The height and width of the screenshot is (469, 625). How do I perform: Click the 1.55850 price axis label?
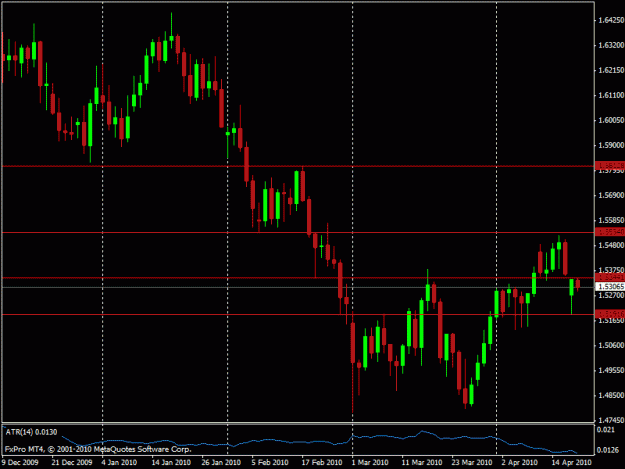click(x=611, y=220)
